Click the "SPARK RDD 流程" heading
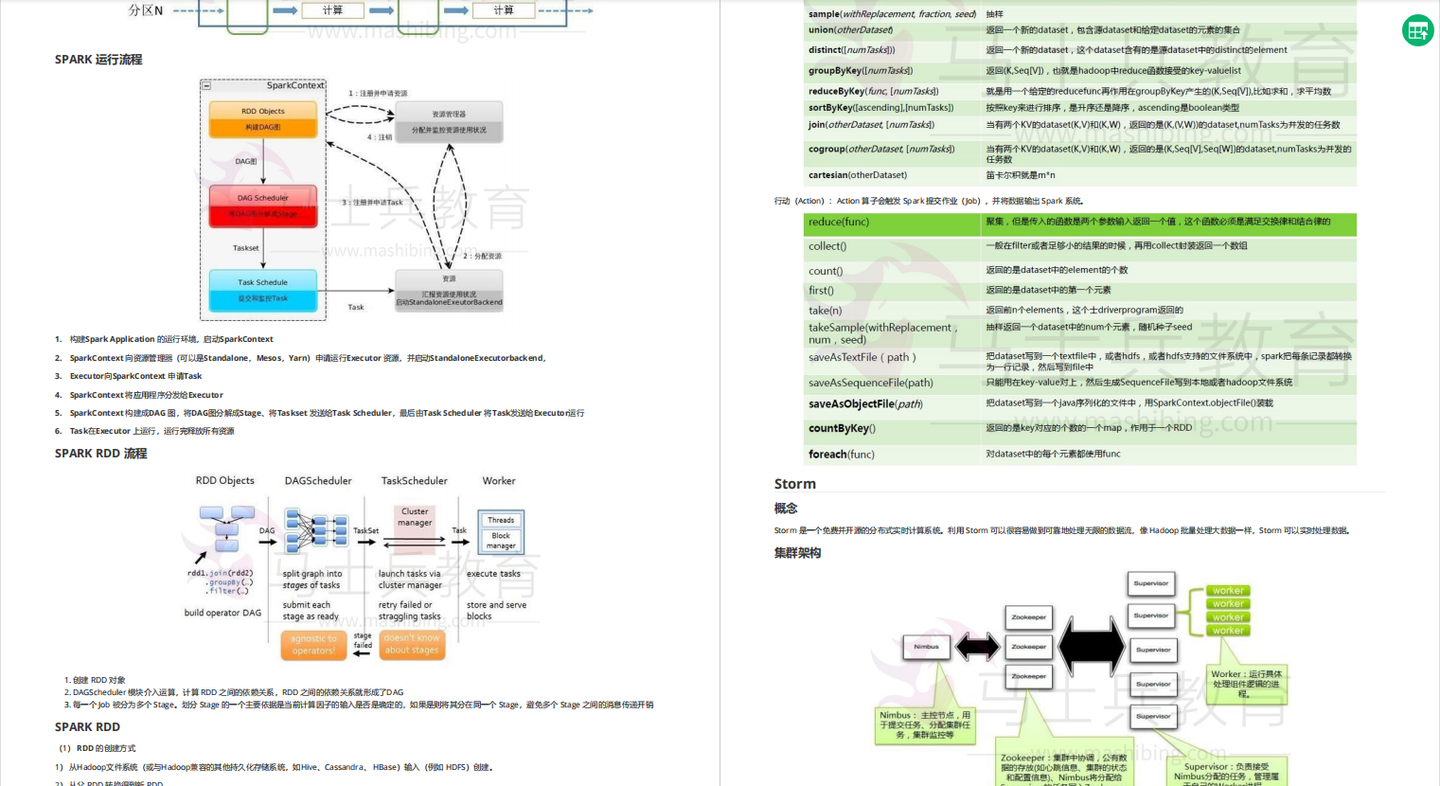The image size is (1440, 786). [101, 454]
